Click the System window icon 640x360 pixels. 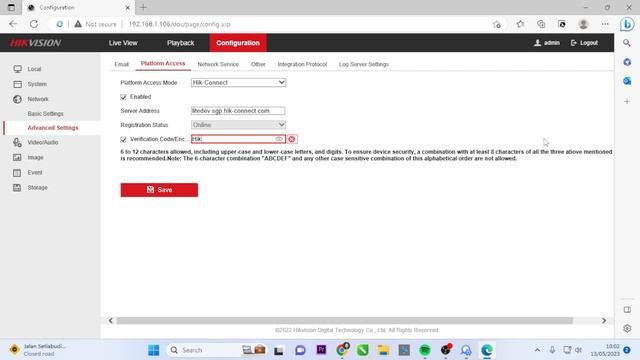(x=17, y=84)
